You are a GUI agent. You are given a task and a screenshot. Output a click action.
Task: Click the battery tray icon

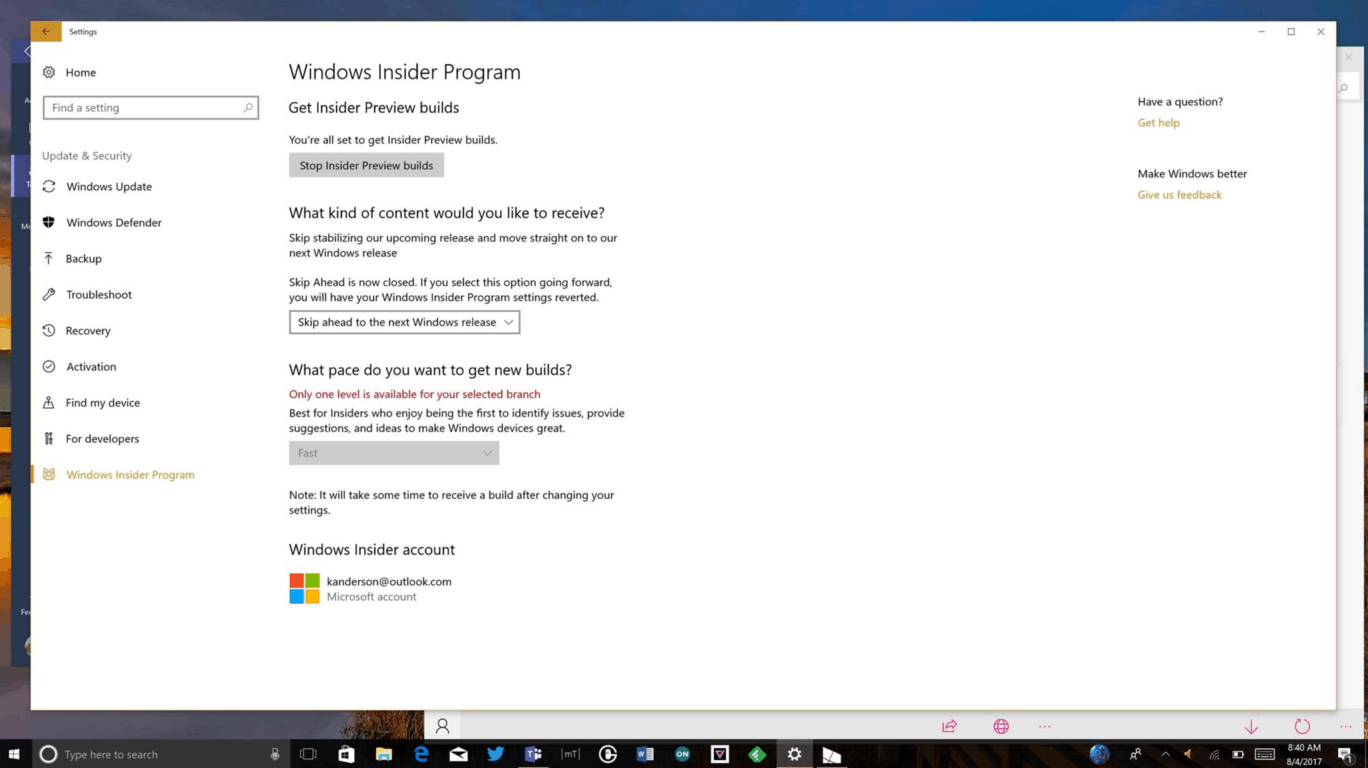click(1238, 754)
